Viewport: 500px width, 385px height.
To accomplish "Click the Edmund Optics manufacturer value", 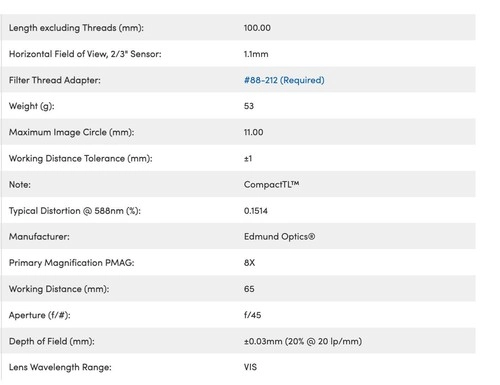I will coord(279,237).
